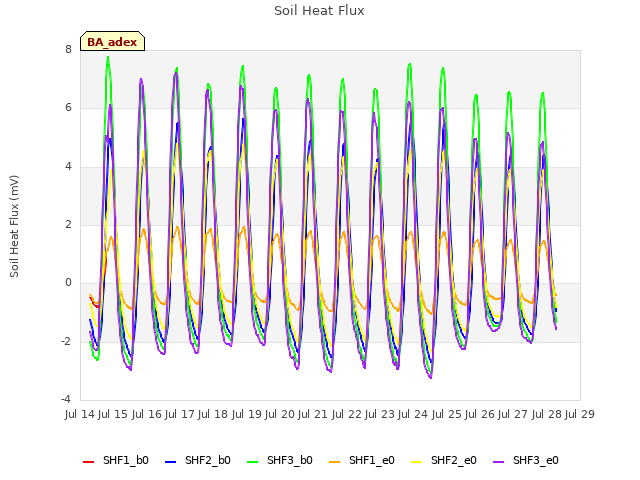Image resolution: width=640 pixels, height=480 pixels.
Task: Click the purple SHF3_e0 legend swatch
Action: (499, 462)
